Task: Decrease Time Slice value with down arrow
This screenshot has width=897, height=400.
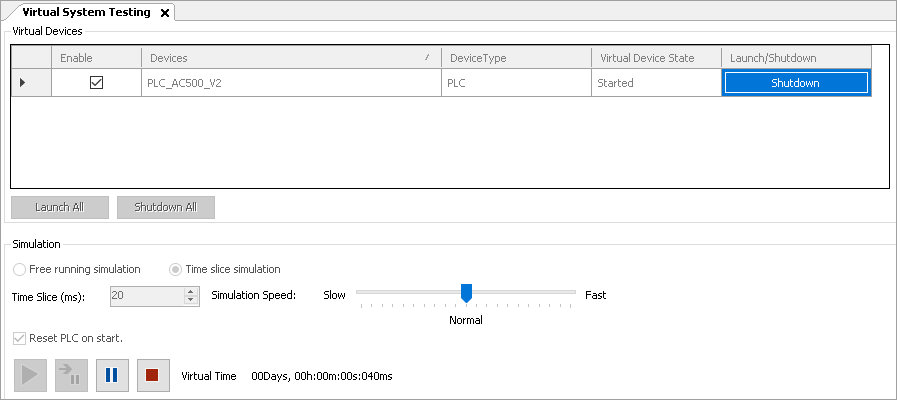Action: click(191, 300)
